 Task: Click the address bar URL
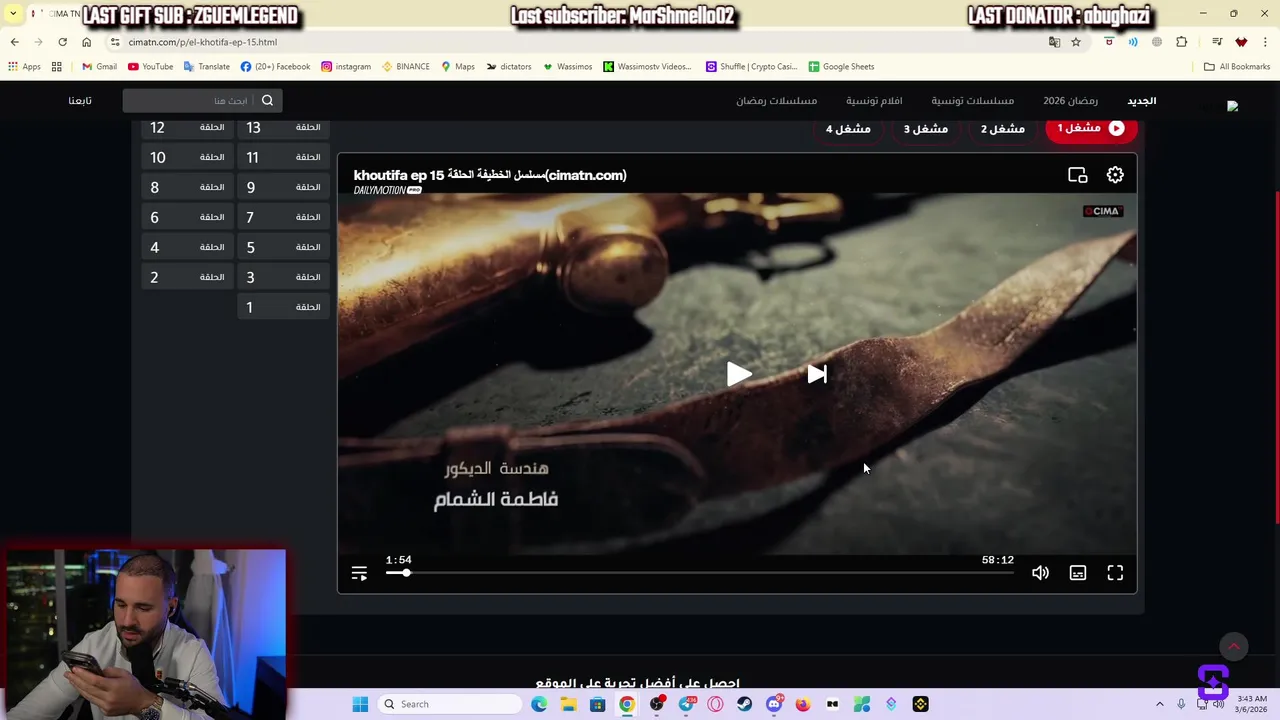203,42
